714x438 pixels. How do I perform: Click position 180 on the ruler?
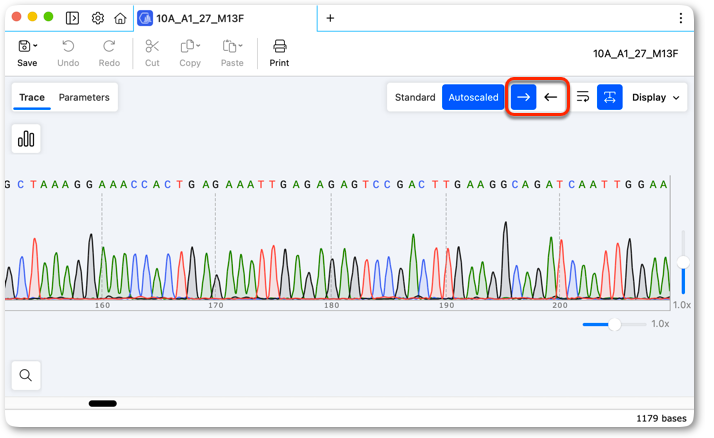pos(332,306)
